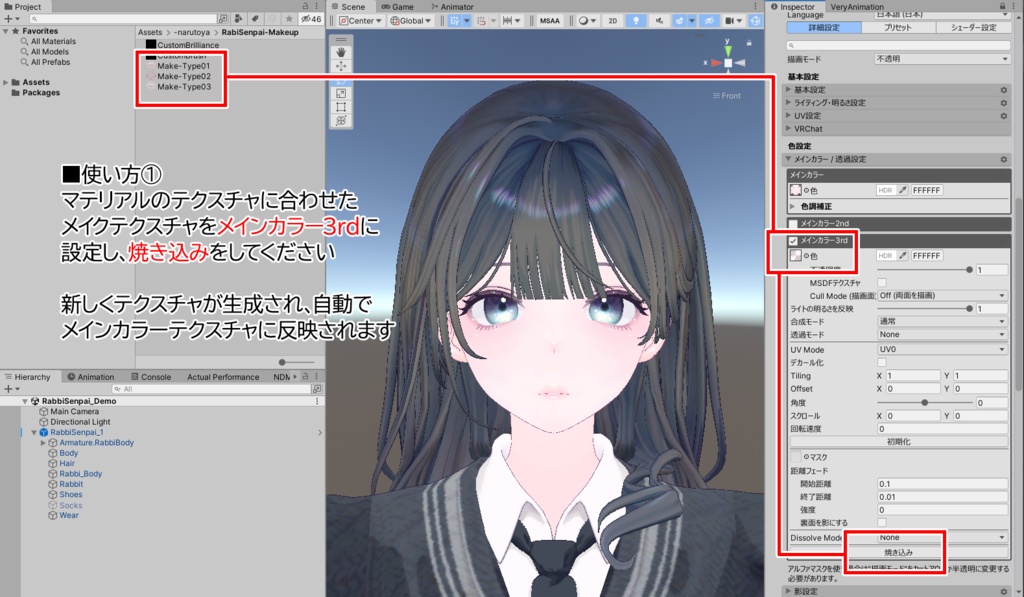This screenshot has height=597, width=1024.
Task: Click the Front view label
Action: 726,95
